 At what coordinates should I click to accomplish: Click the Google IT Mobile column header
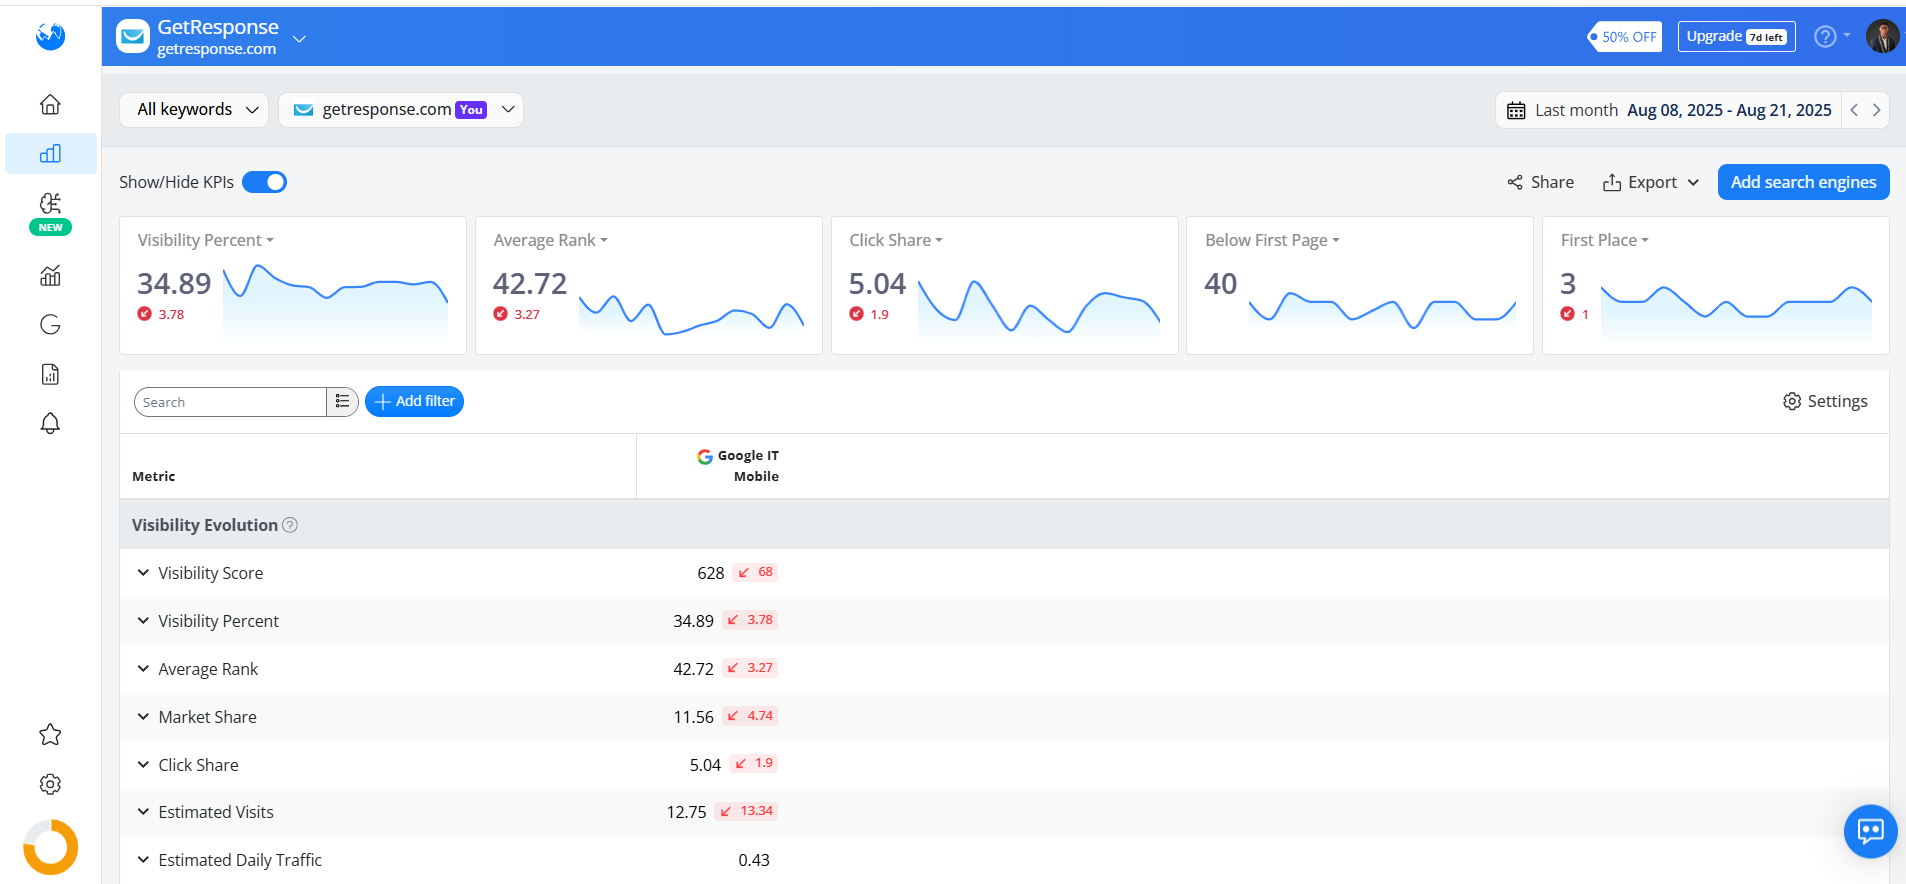738,466
